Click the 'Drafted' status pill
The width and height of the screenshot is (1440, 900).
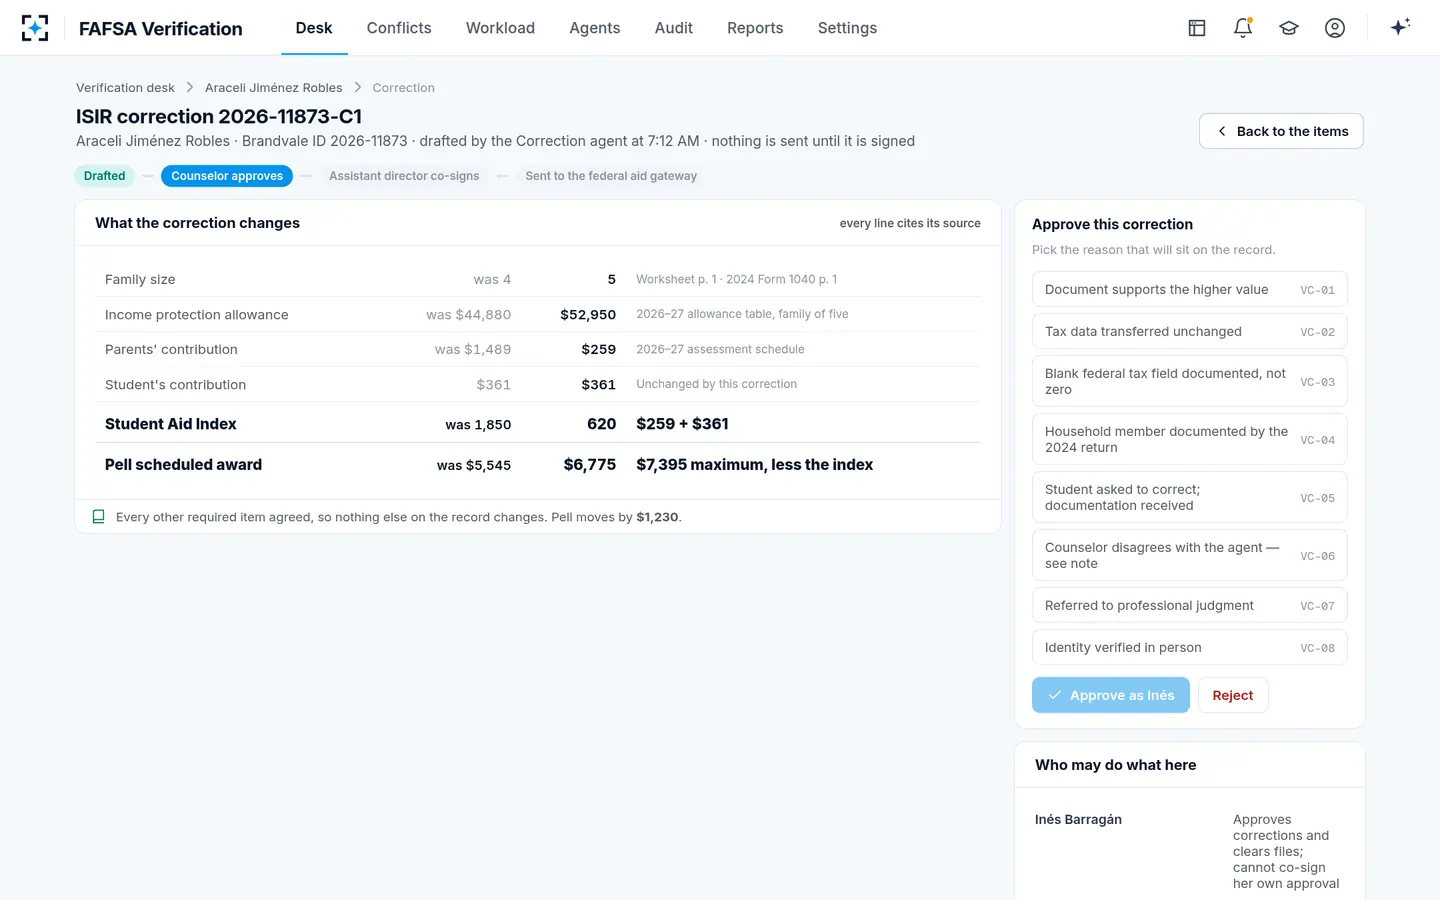105,176
